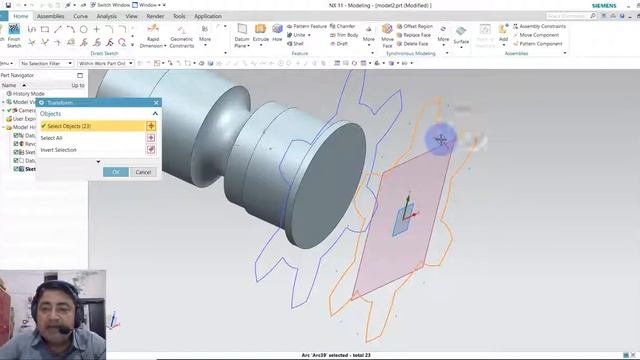Click the Surface icon
The height and width of the screenshot is (360, 640).
pyautogui.click(x=461, y=31)
